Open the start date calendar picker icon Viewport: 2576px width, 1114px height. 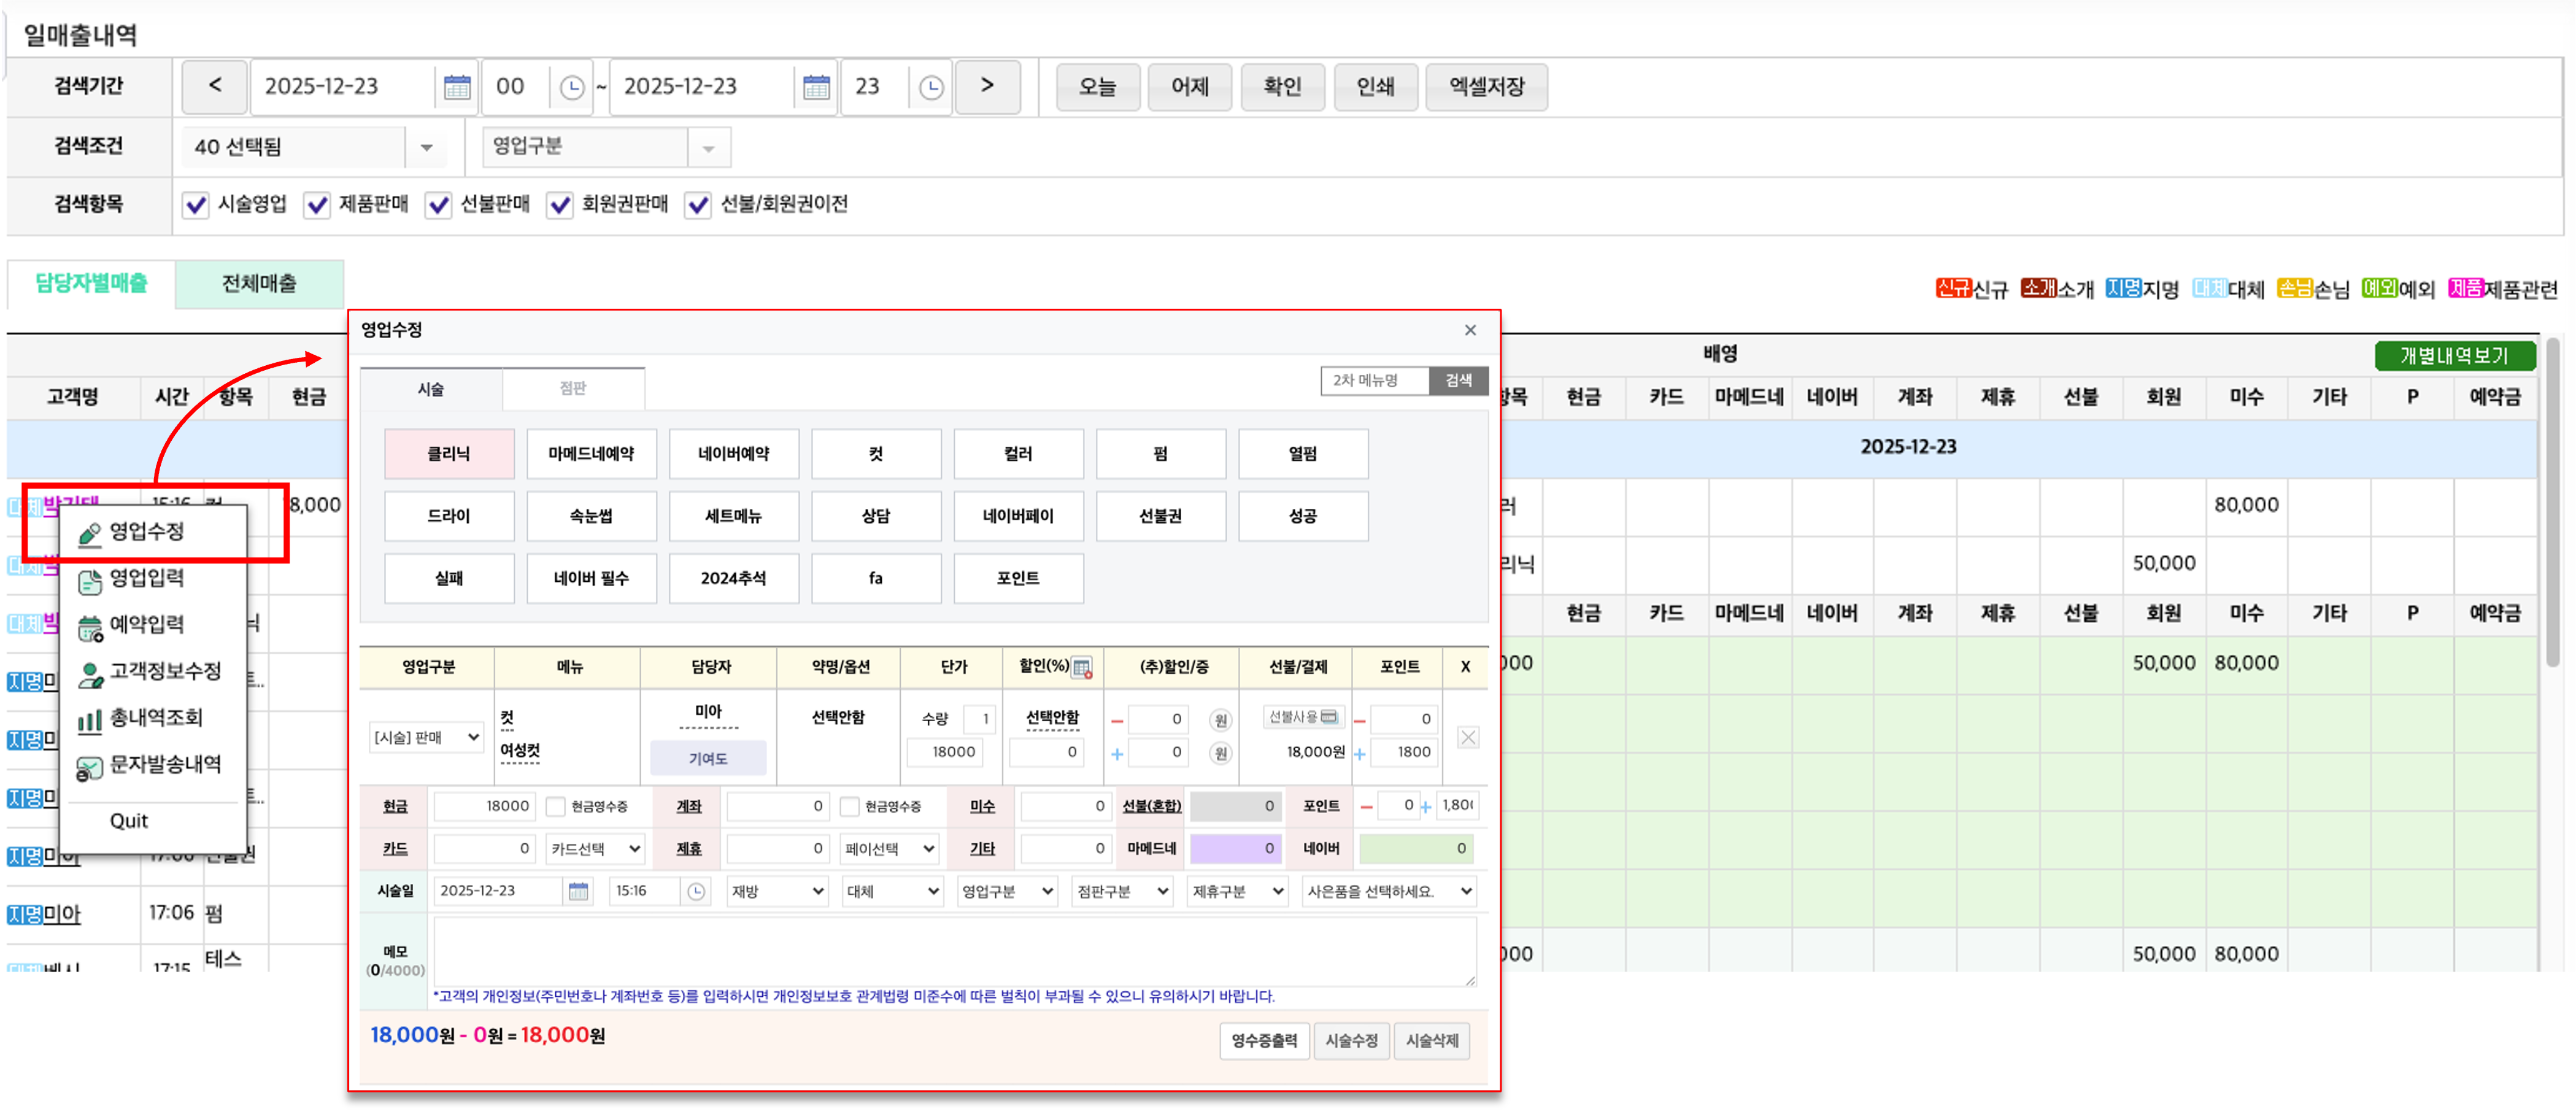(x=457, y=87)
